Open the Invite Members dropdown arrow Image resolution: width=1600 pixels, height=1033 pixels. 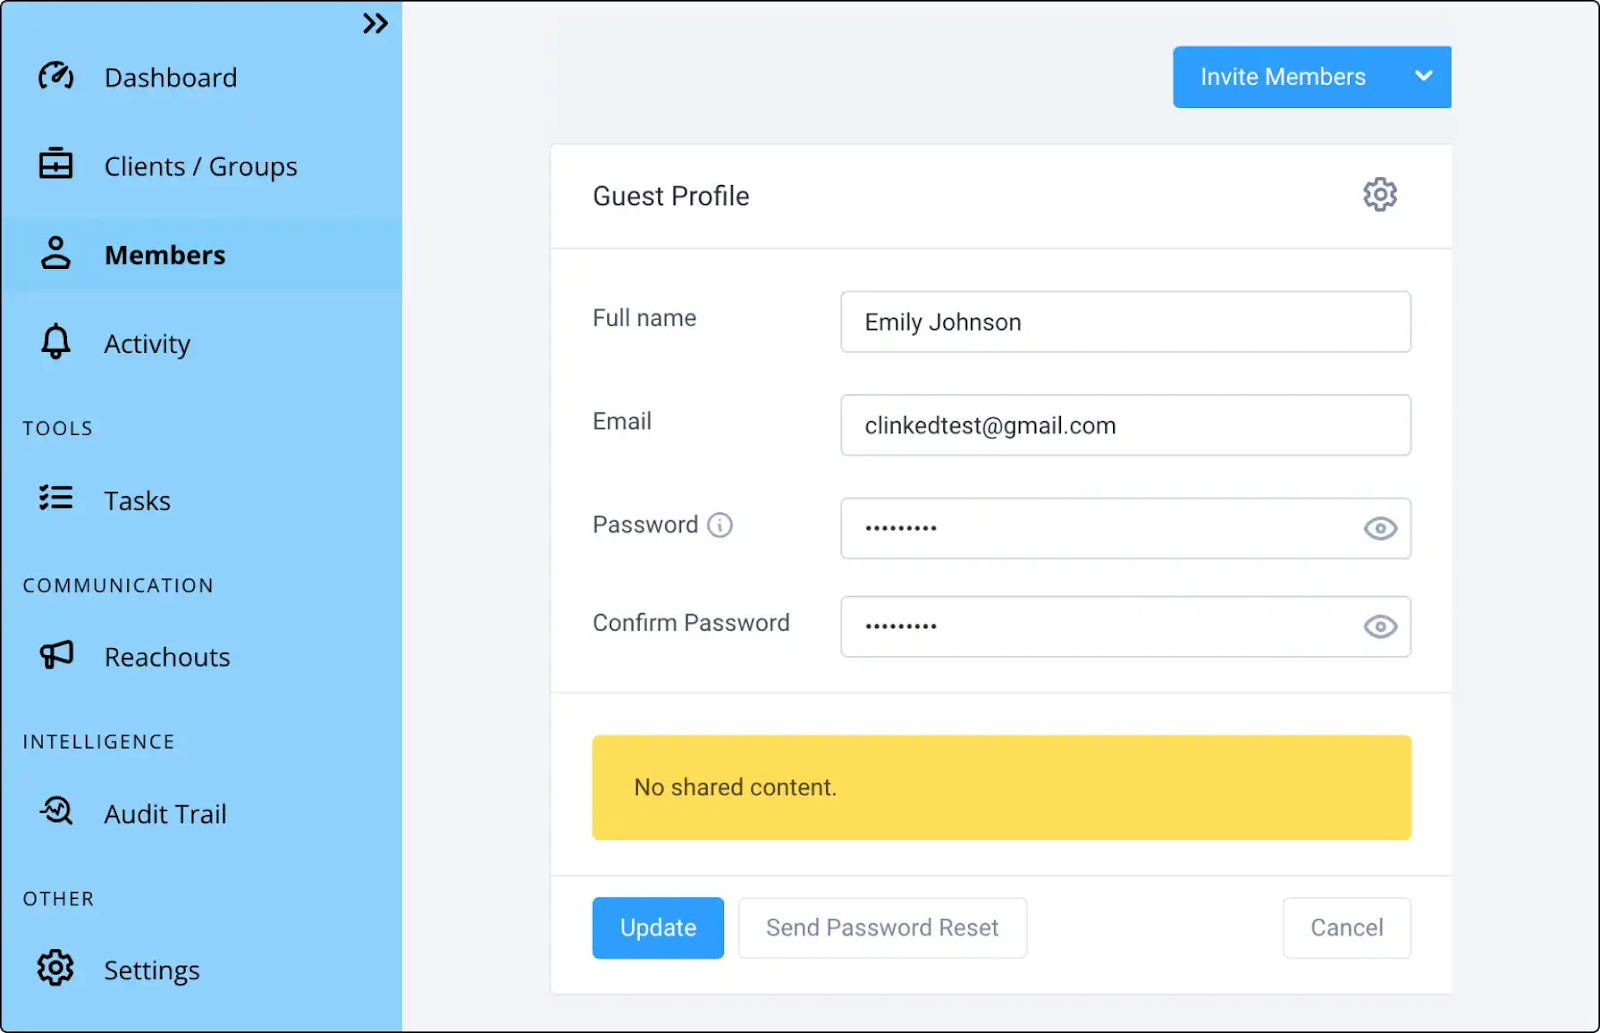click(x=1423, y=77)
